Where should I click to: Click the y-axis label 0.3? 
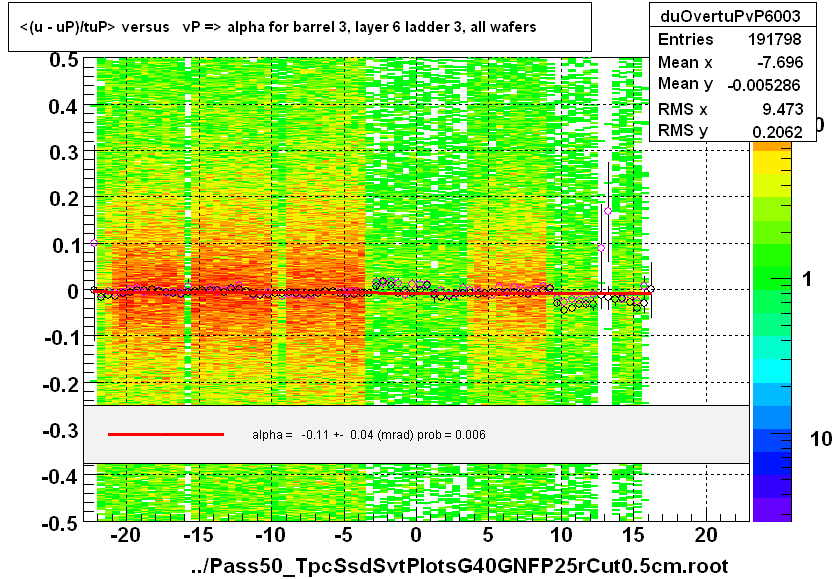(x=64, y=153)
